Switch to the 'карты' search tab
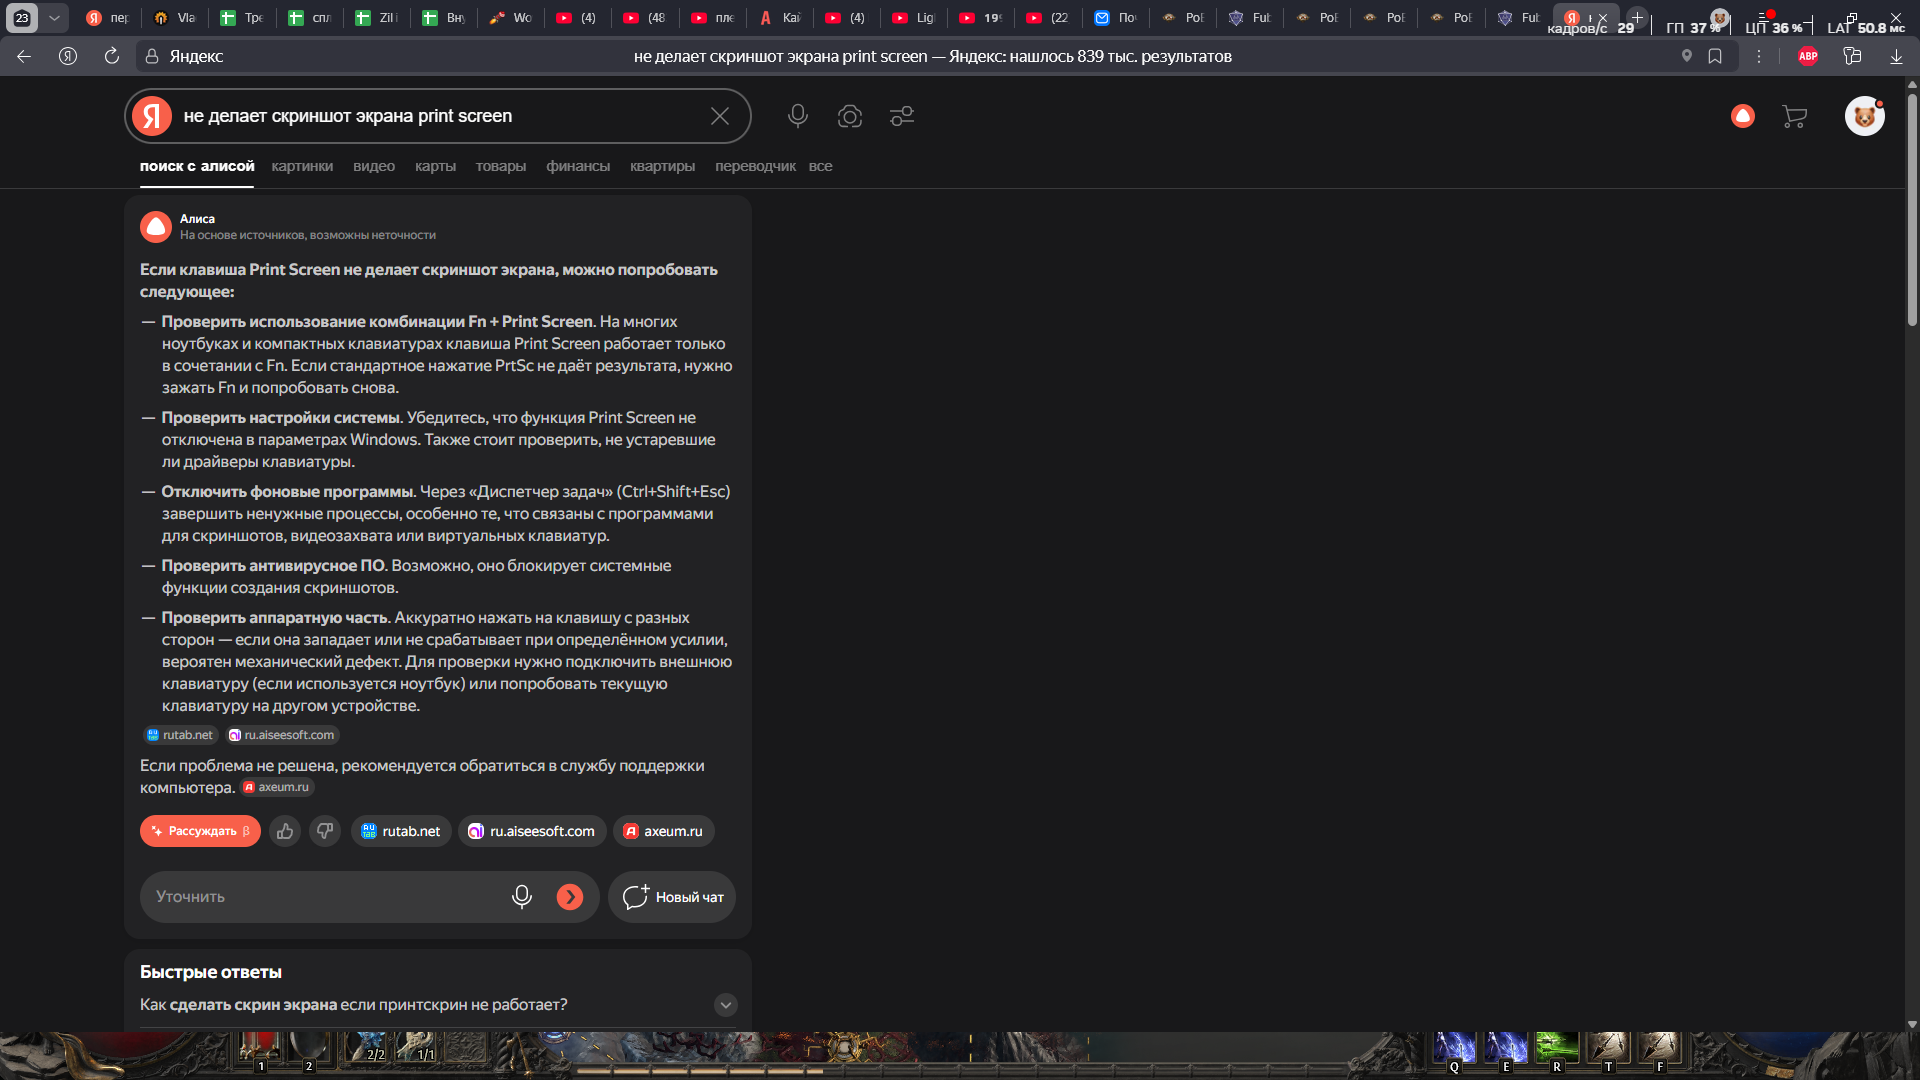The width and height of the screenshot is (1920, 1080). [435, 166]
